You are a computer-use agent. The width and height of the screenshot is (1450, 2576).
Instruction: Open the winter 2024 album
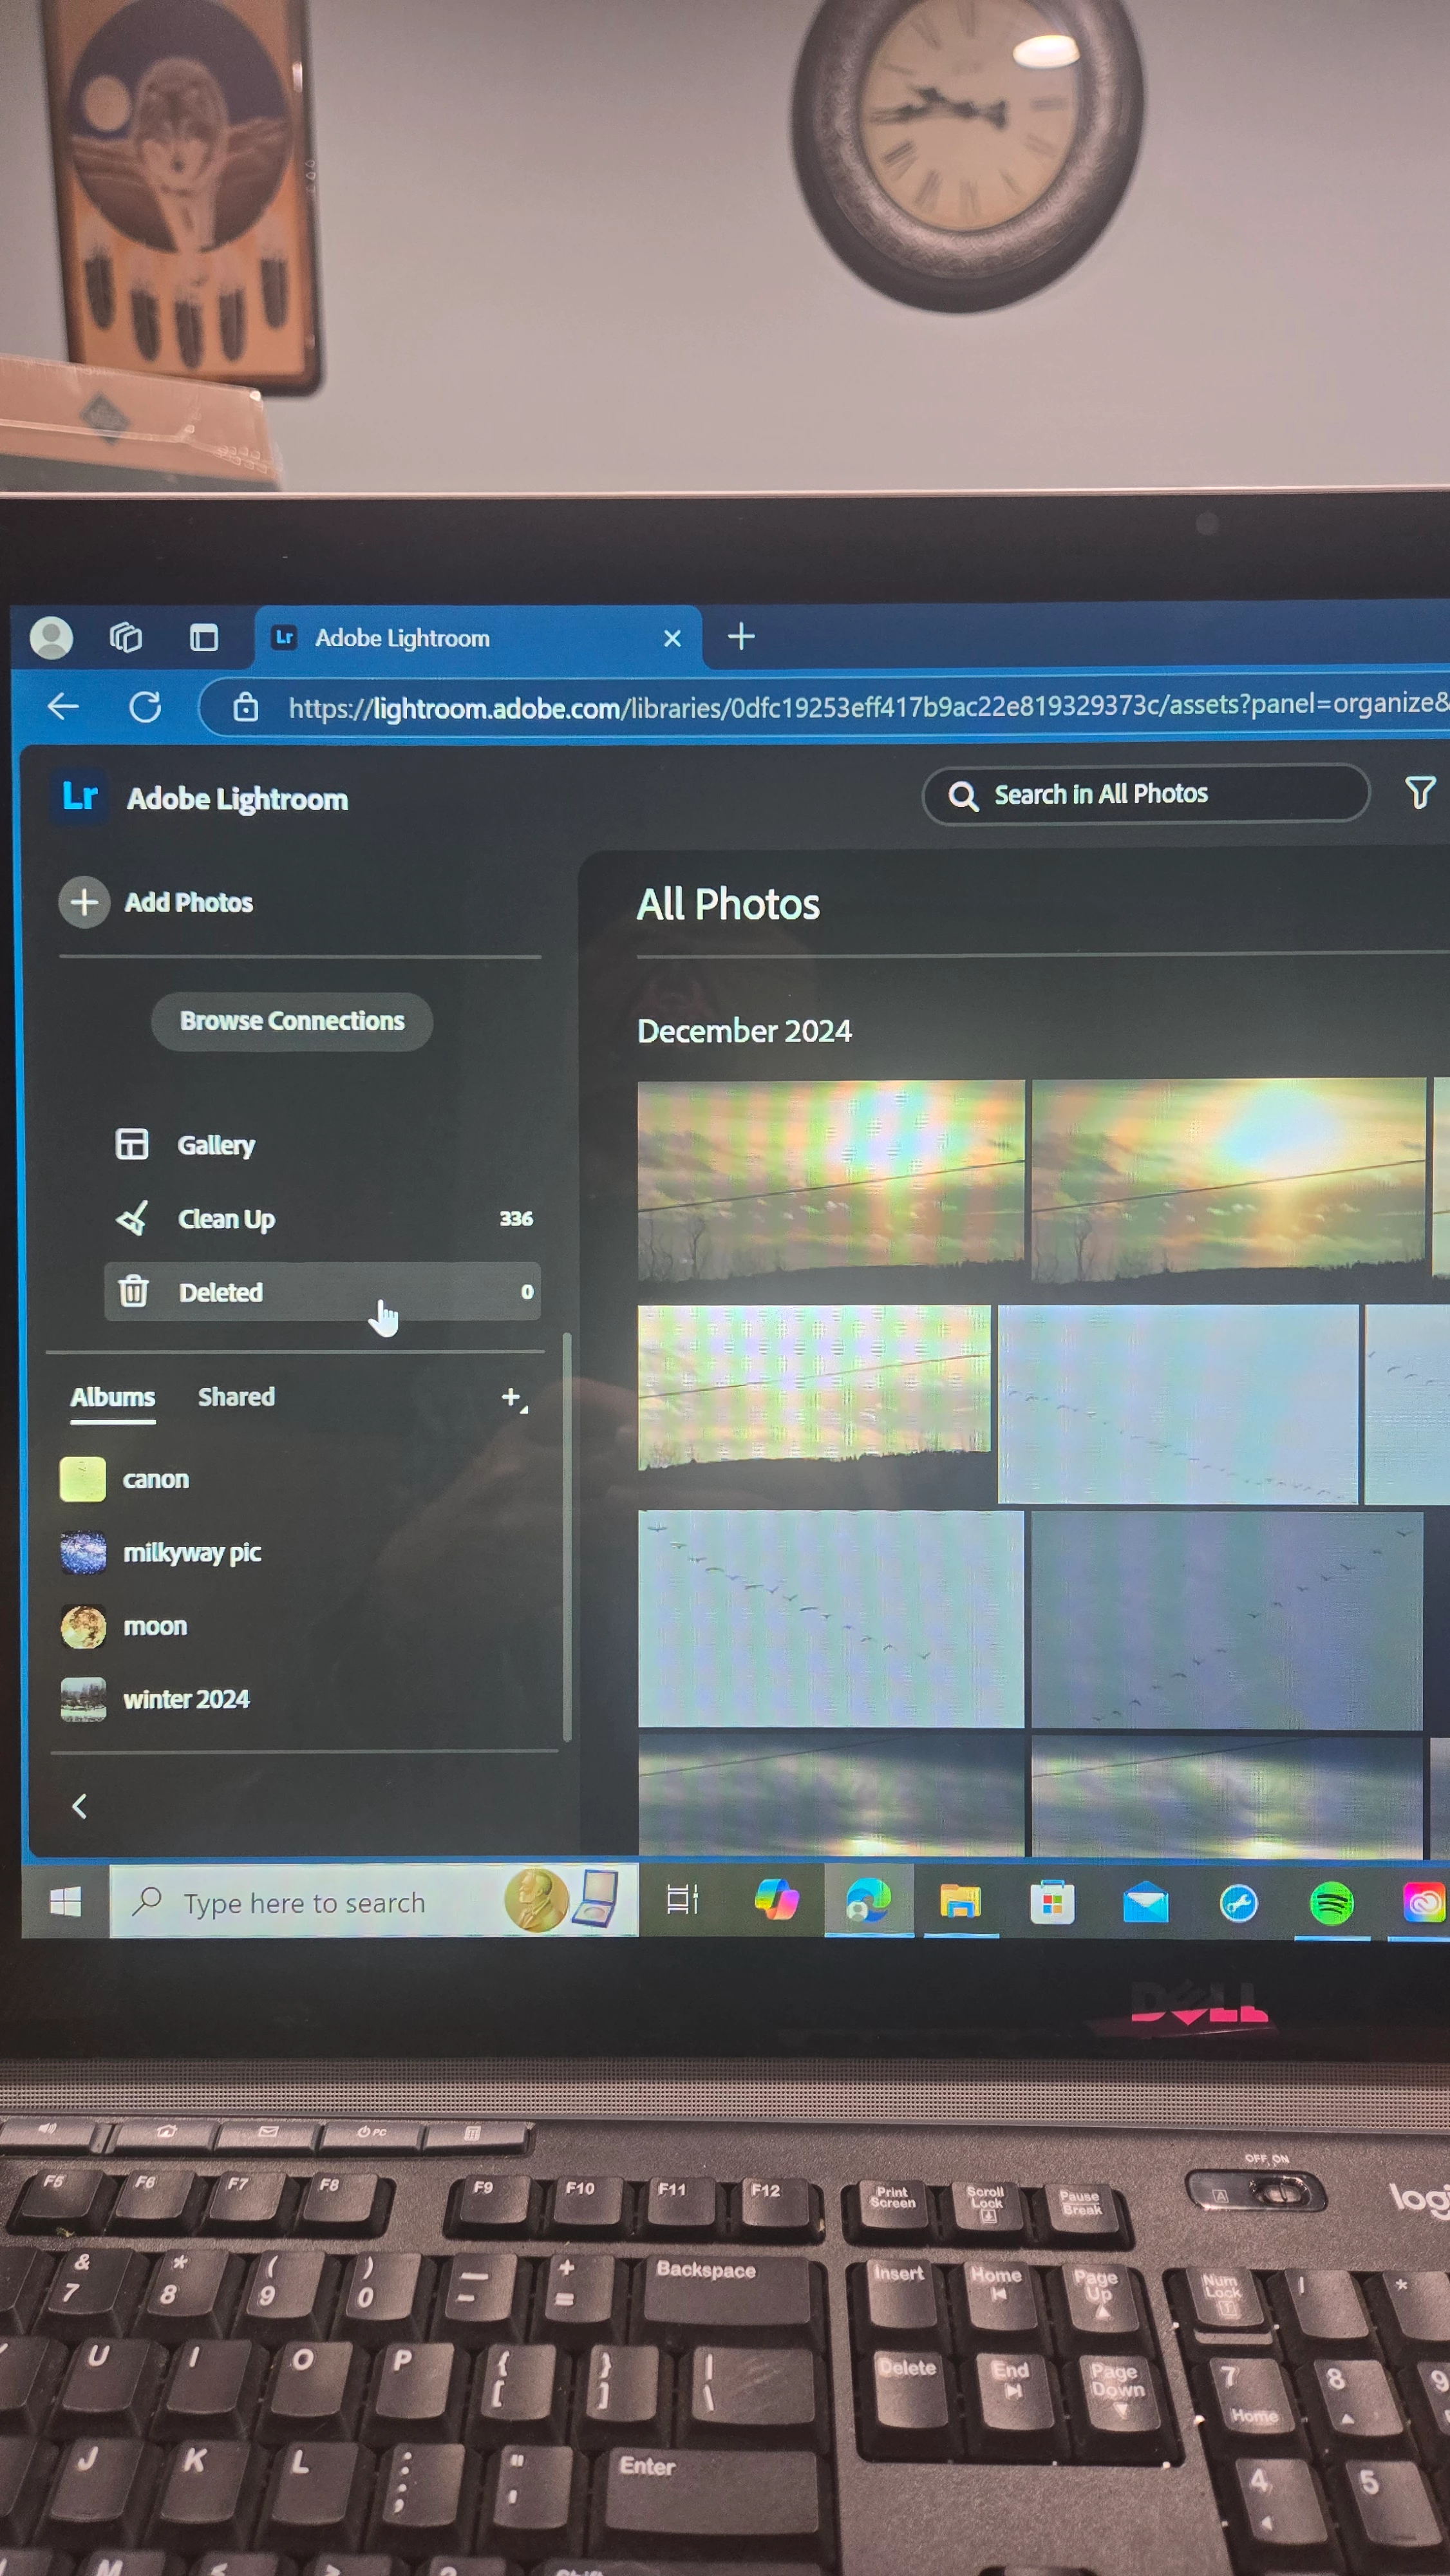pos(186,1699)
